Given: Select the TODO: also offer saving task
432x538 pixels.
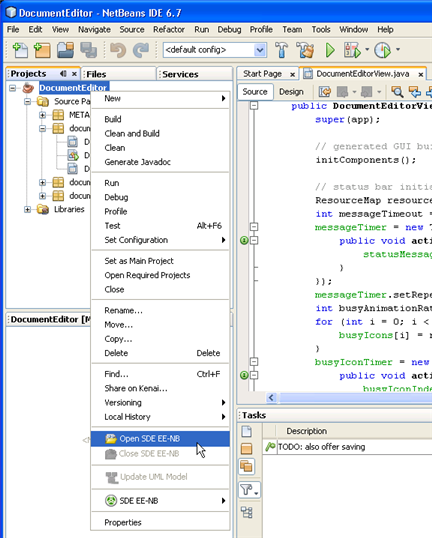Looking at the screenshot, I should [x=348, y=447].
